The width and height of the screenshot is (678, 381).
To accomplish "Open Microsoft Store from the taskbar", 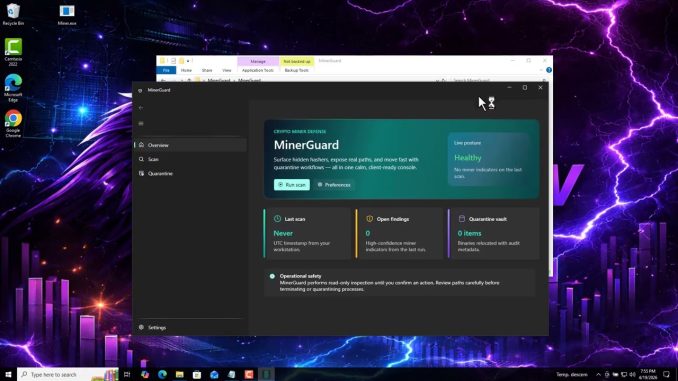I will [197, 375].
